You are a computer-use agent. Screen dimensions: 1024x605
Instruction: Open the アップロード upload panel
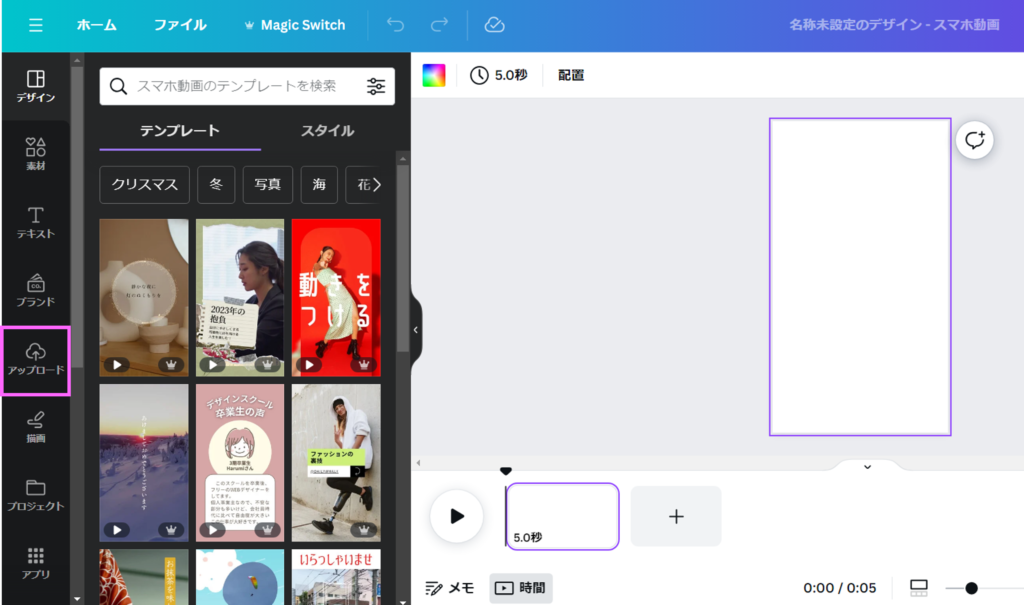(36, 359)
